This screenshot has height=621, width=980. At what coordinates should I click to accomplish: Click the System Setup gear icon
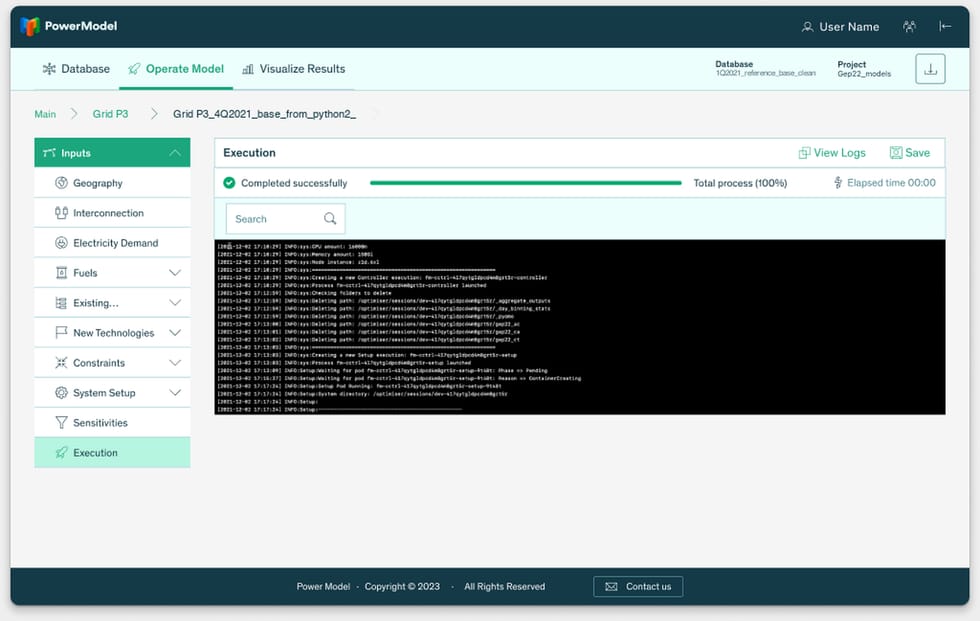click(x=61, y=393)
